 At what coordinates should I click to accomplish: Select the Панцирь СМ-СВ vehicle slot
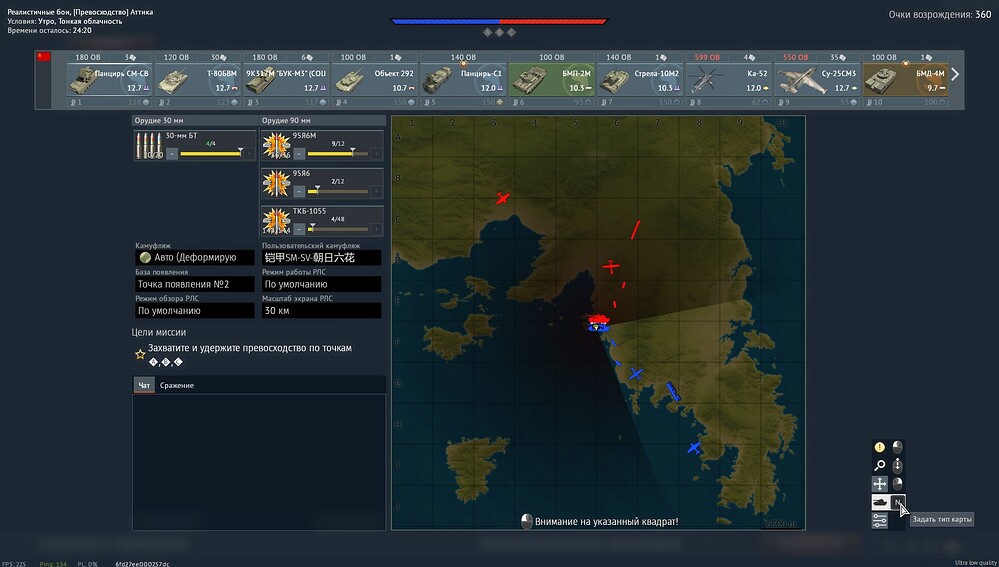110,80
